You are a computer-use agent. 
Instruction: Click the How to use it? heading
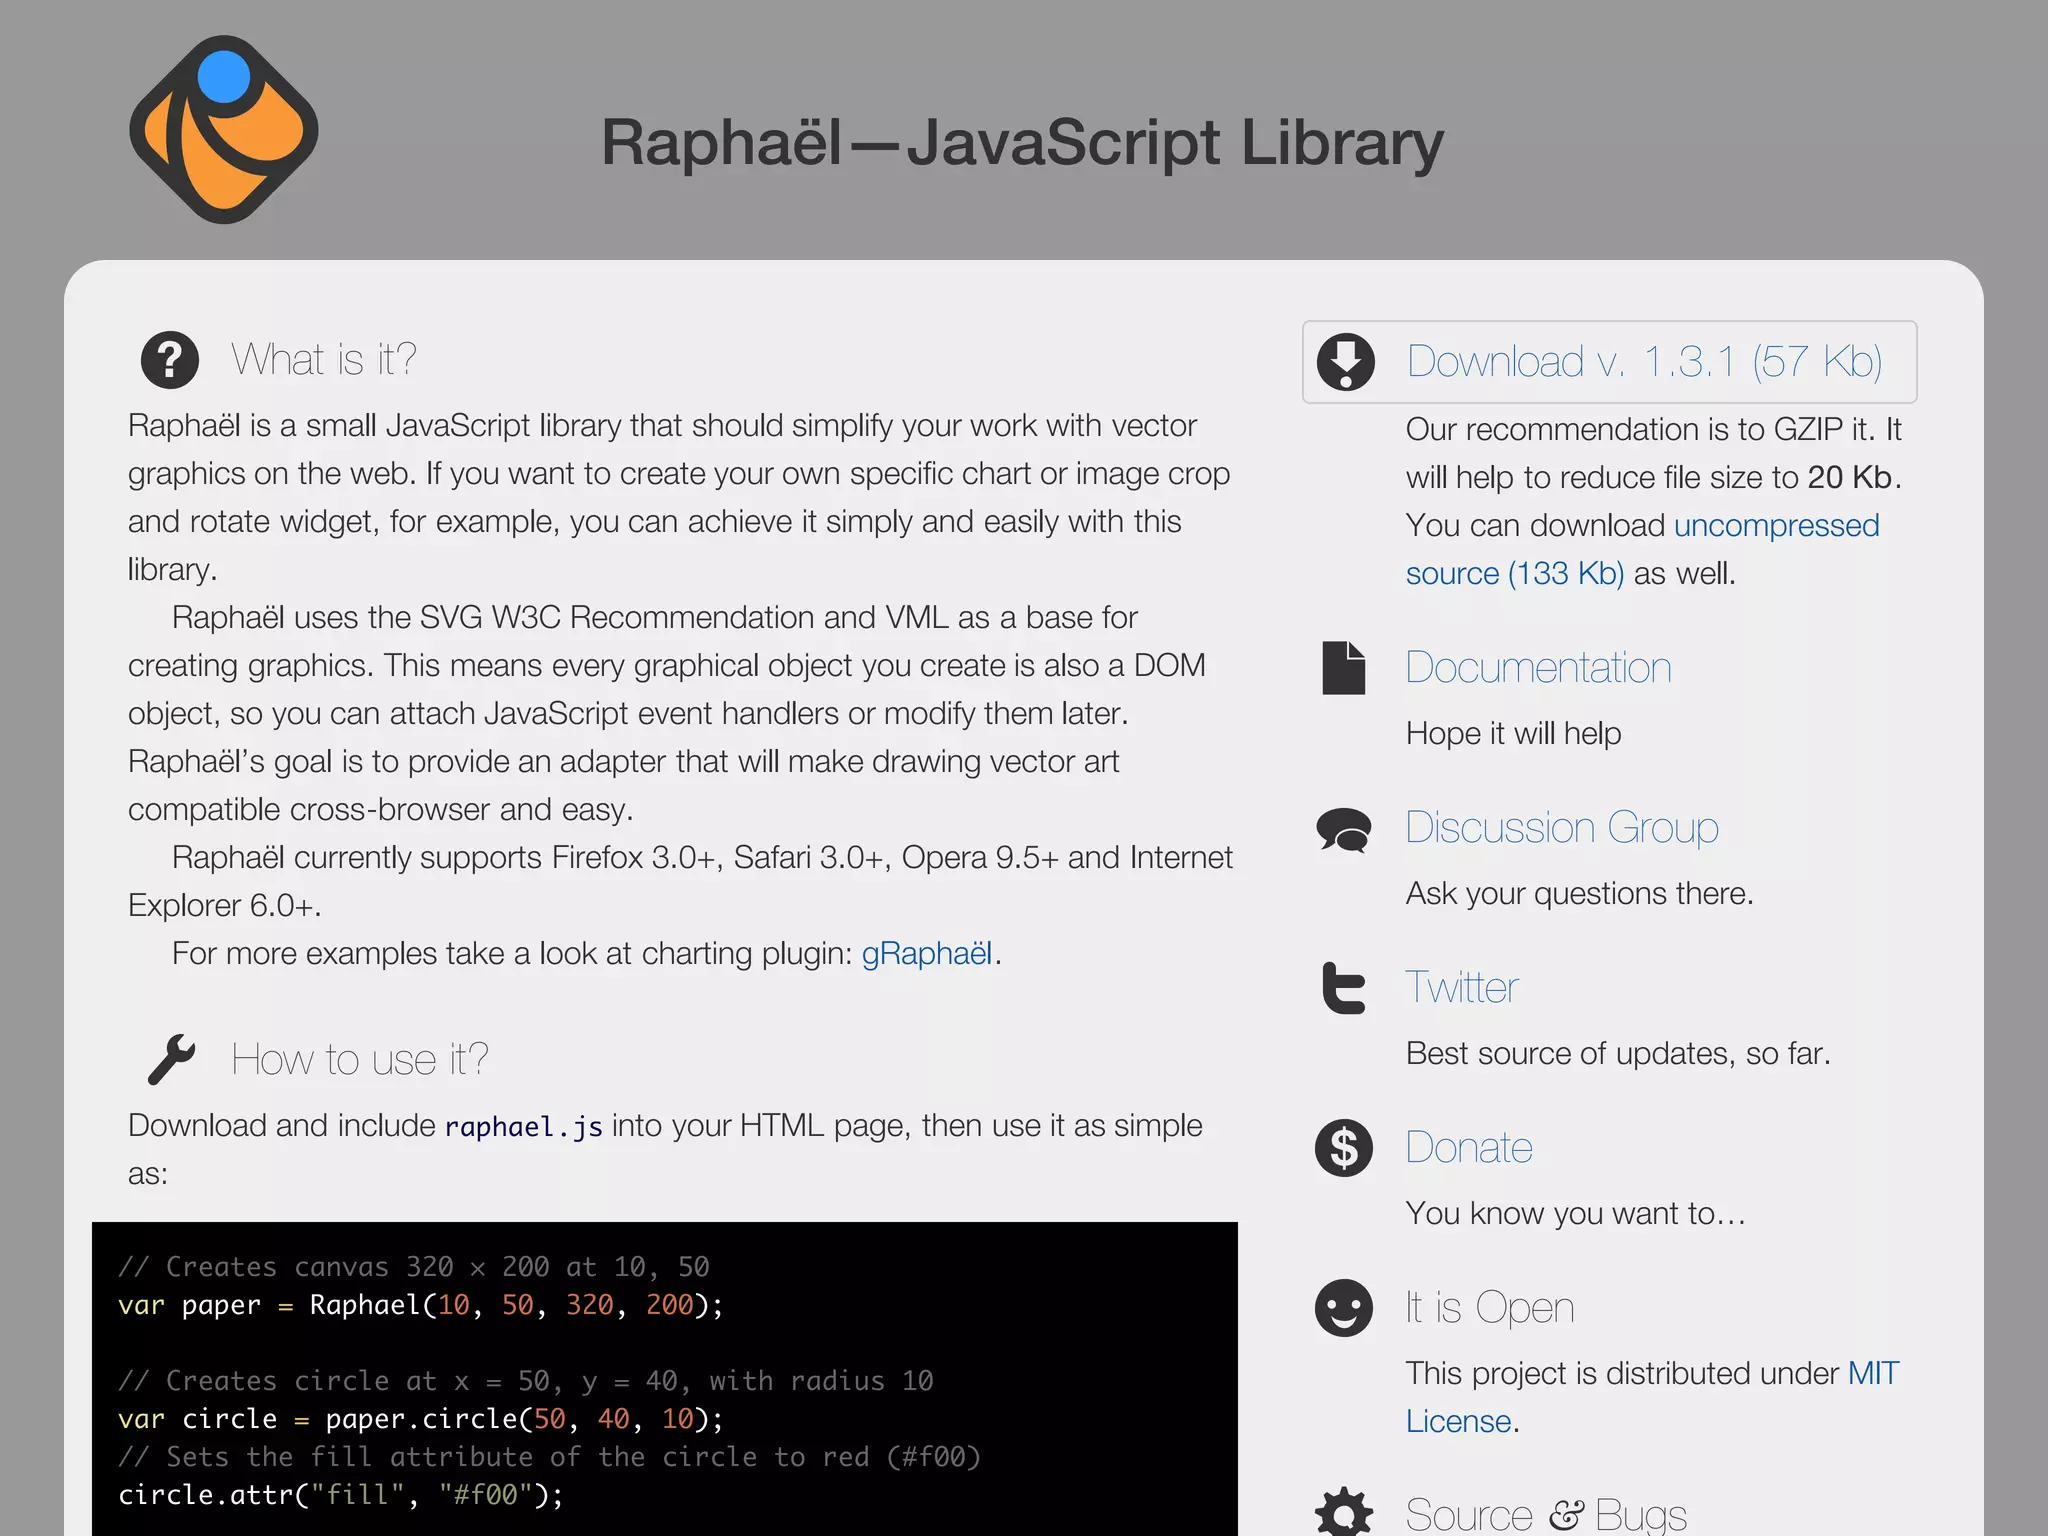[x=360, y=1060]
